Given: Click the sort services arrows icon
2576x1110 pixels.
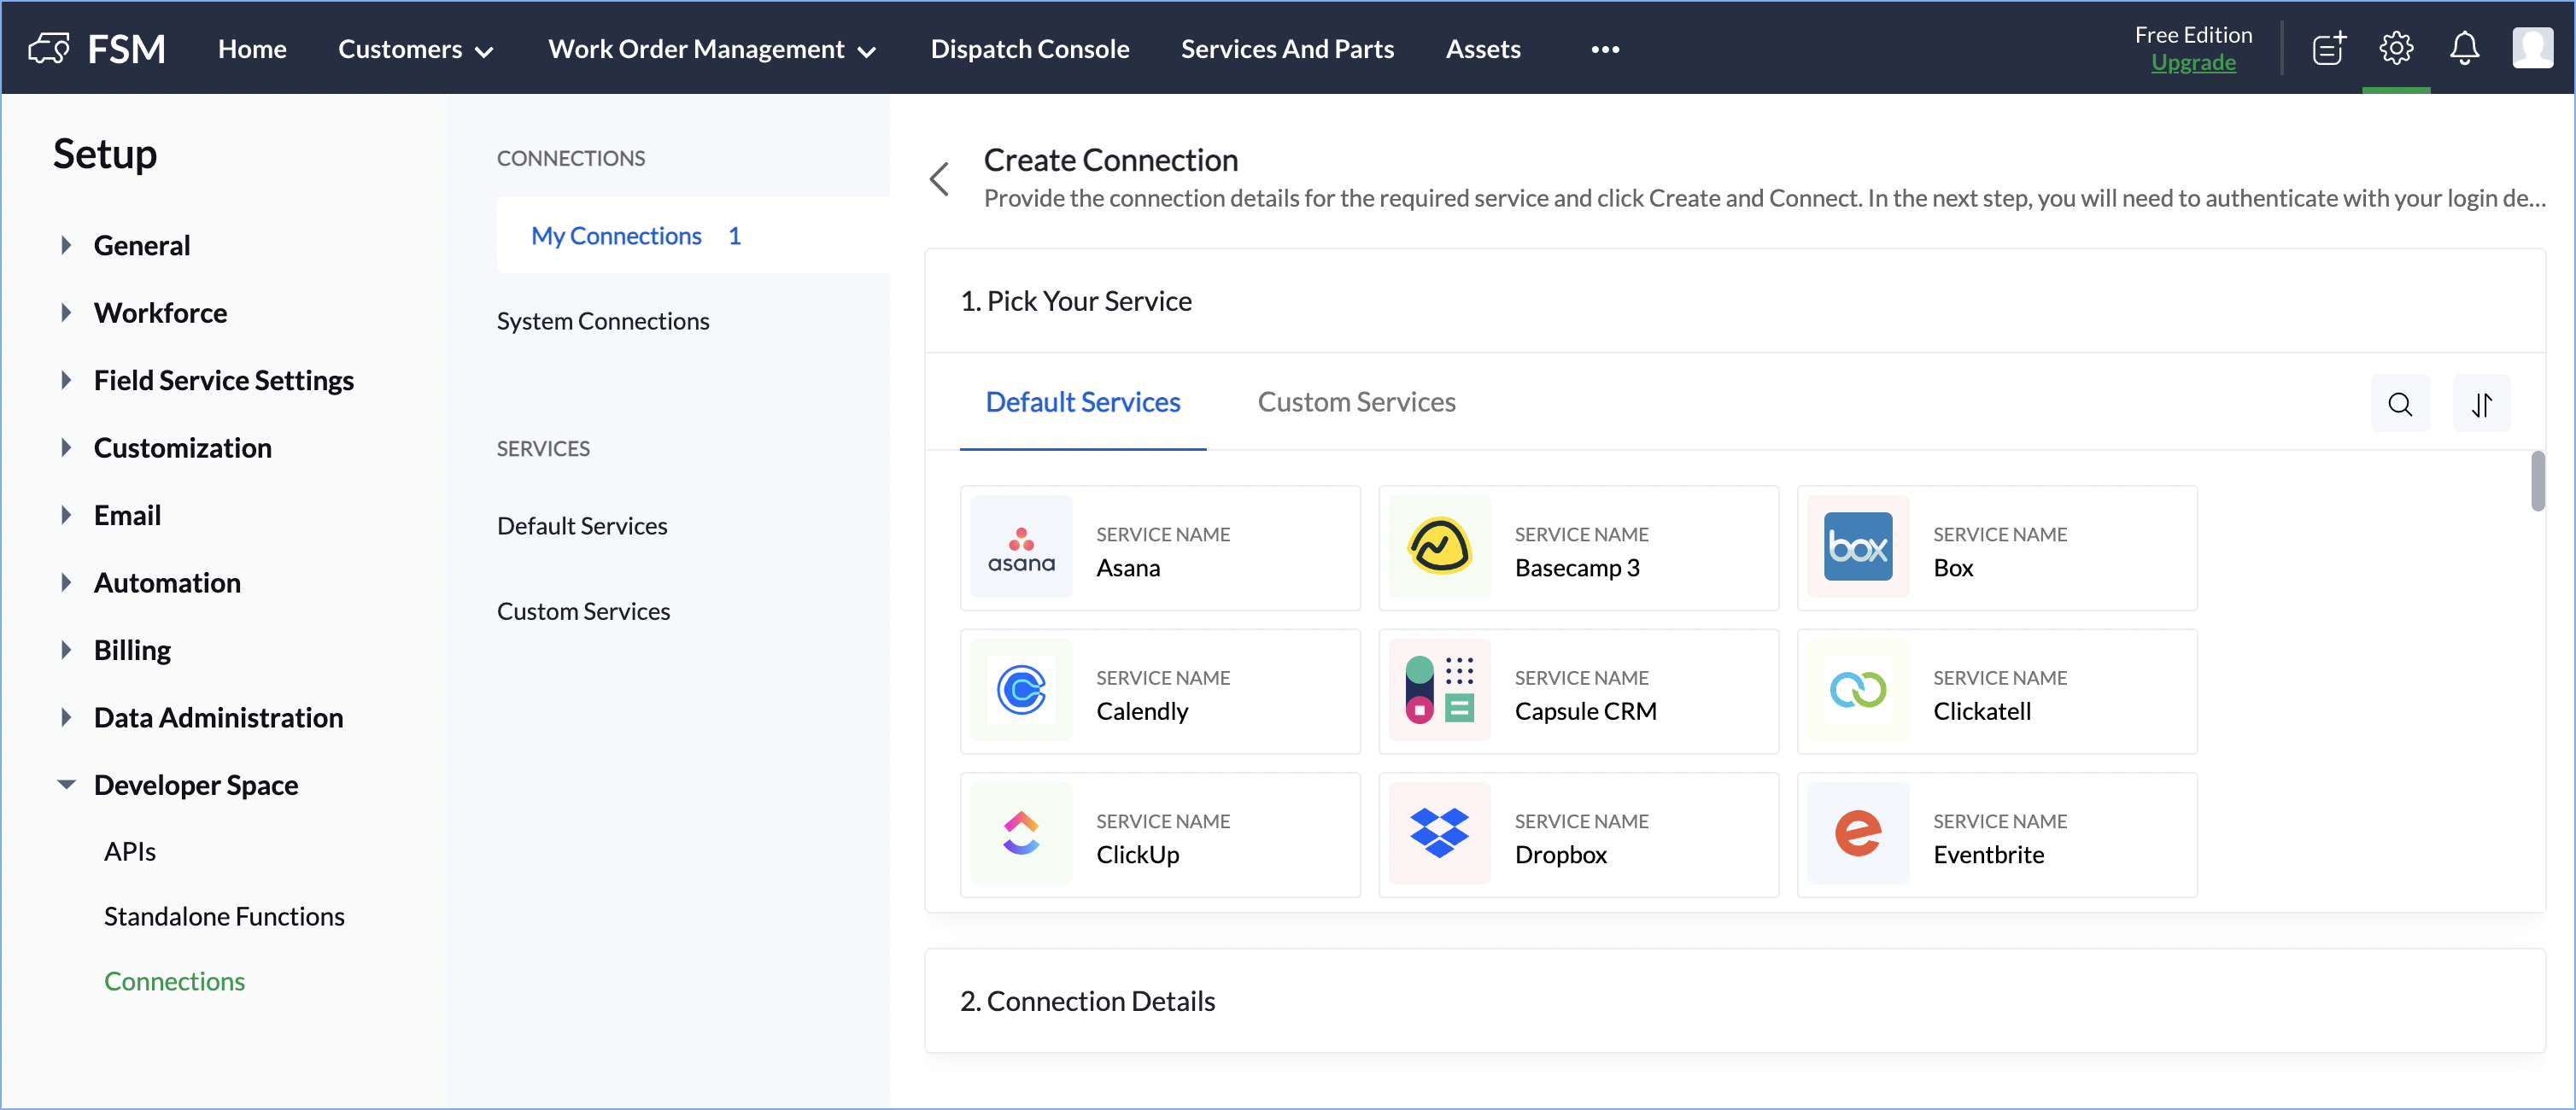Looking at the screenshot, I should coord(2481,404).
